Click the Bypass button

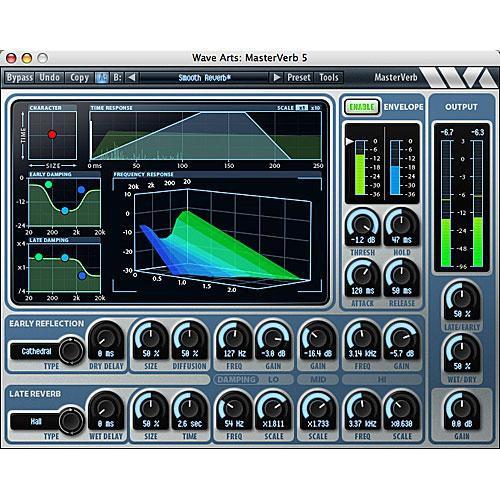tap(20, 78)
